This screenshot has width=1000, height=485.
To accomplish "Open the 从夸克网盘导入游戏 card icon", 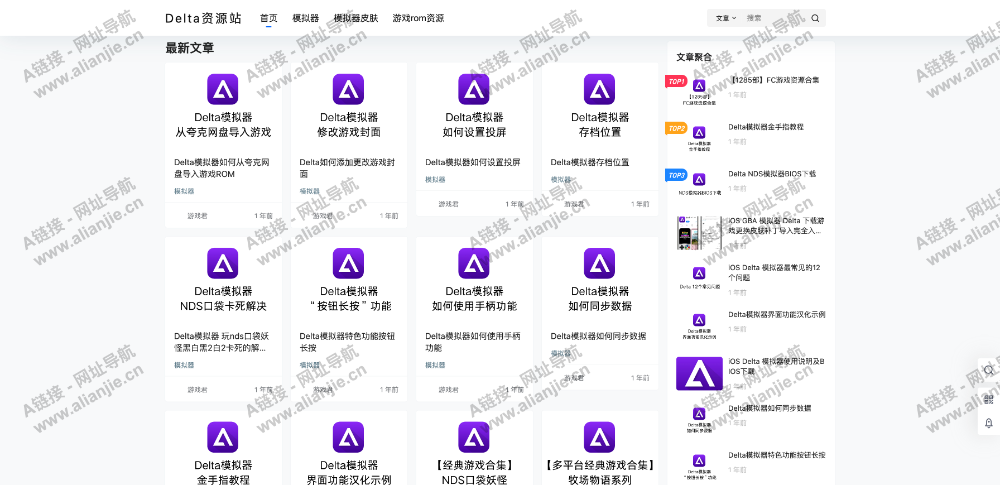I will point(223,89).
